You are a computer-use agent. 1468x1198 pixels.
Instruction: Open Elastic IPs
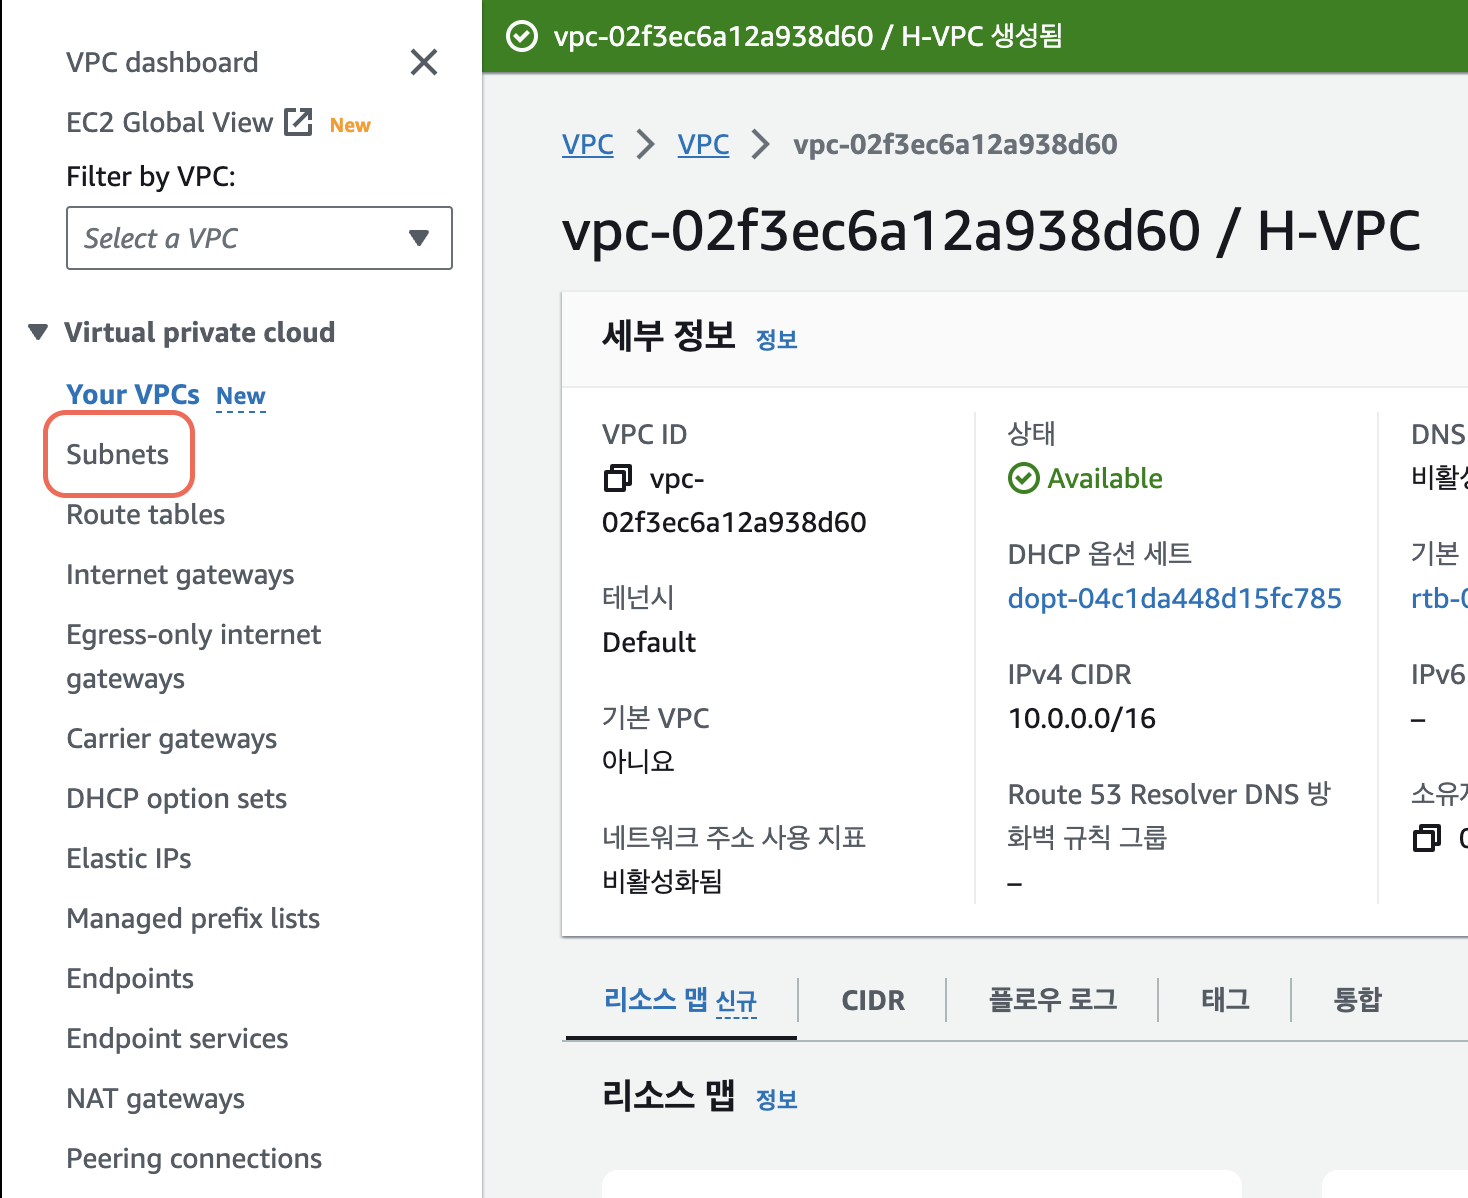pos(128,858)
